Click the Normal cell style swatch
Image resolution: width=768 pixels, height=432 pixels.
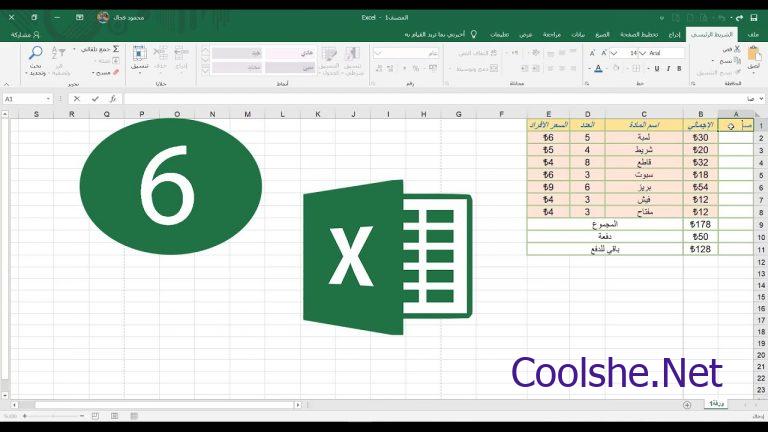[290, 52]
